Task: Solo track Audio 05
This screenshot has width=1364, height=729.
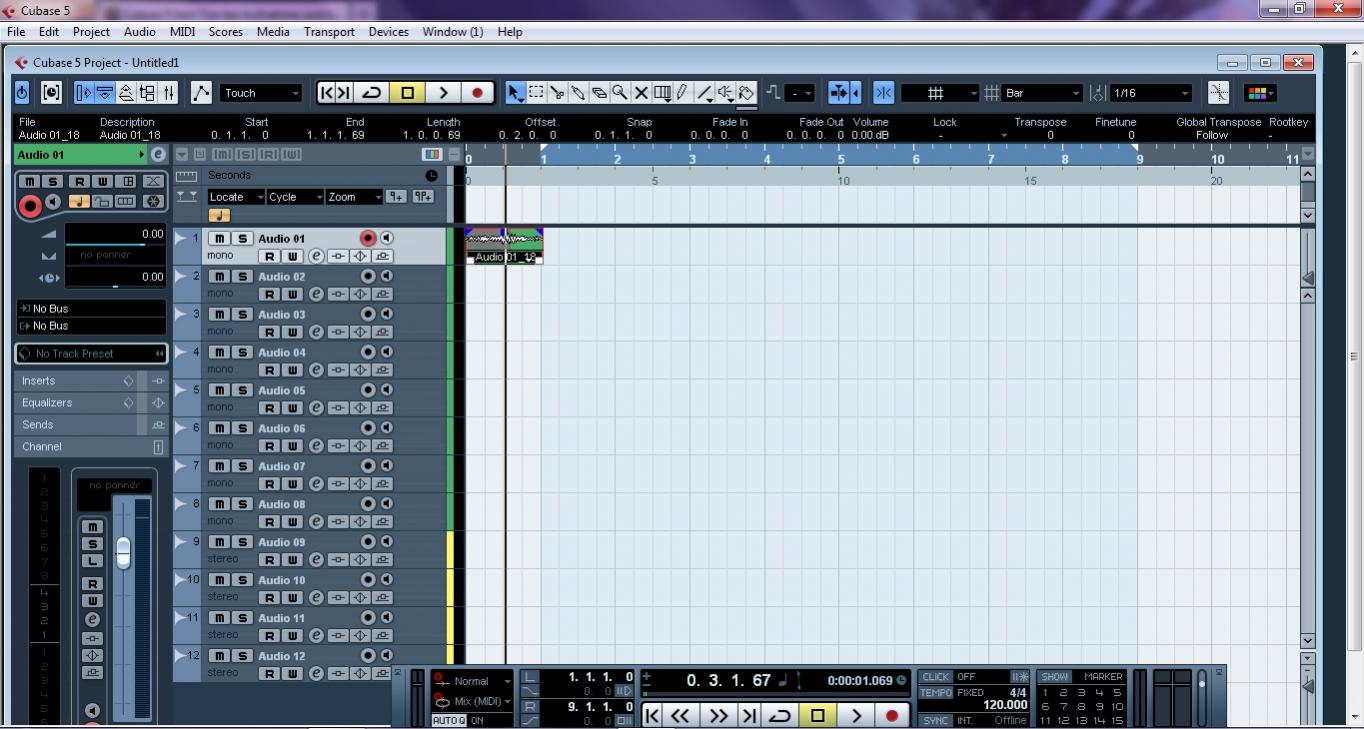Action: point(241,390)
